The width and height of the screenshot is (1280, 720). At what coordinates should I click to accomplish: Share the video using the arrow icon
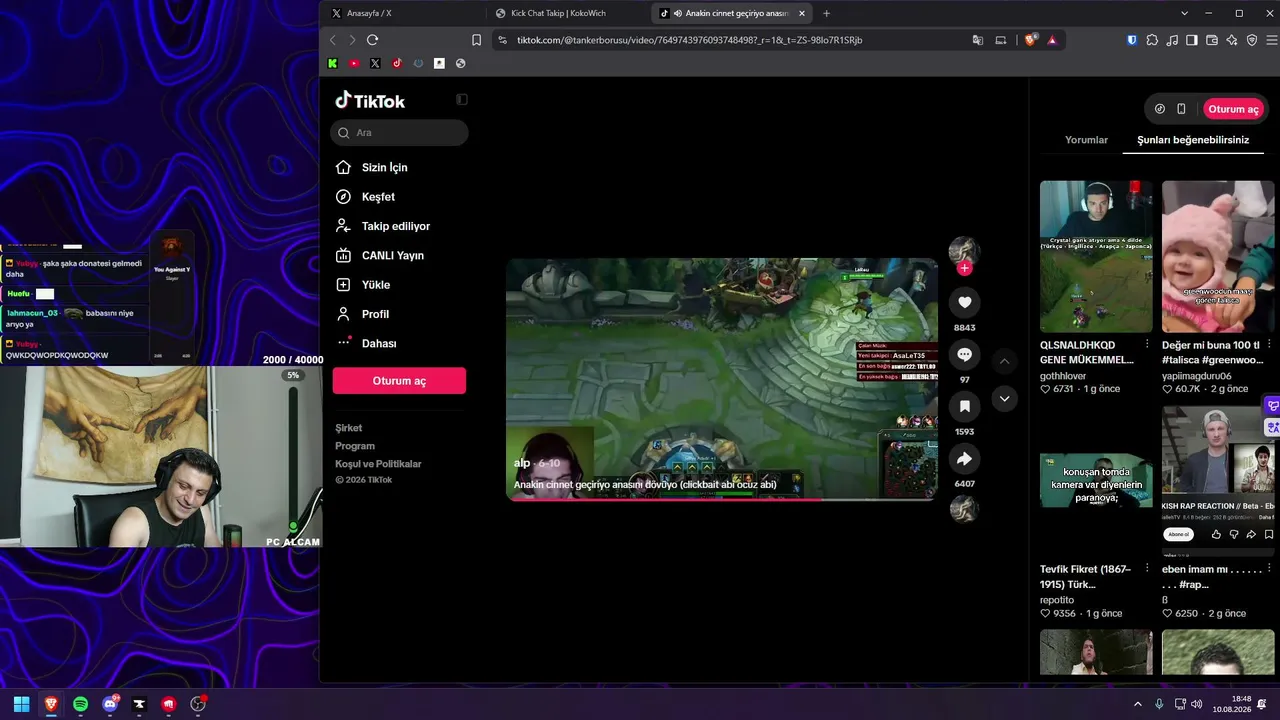pyautogui.click(x=964, y=458)
